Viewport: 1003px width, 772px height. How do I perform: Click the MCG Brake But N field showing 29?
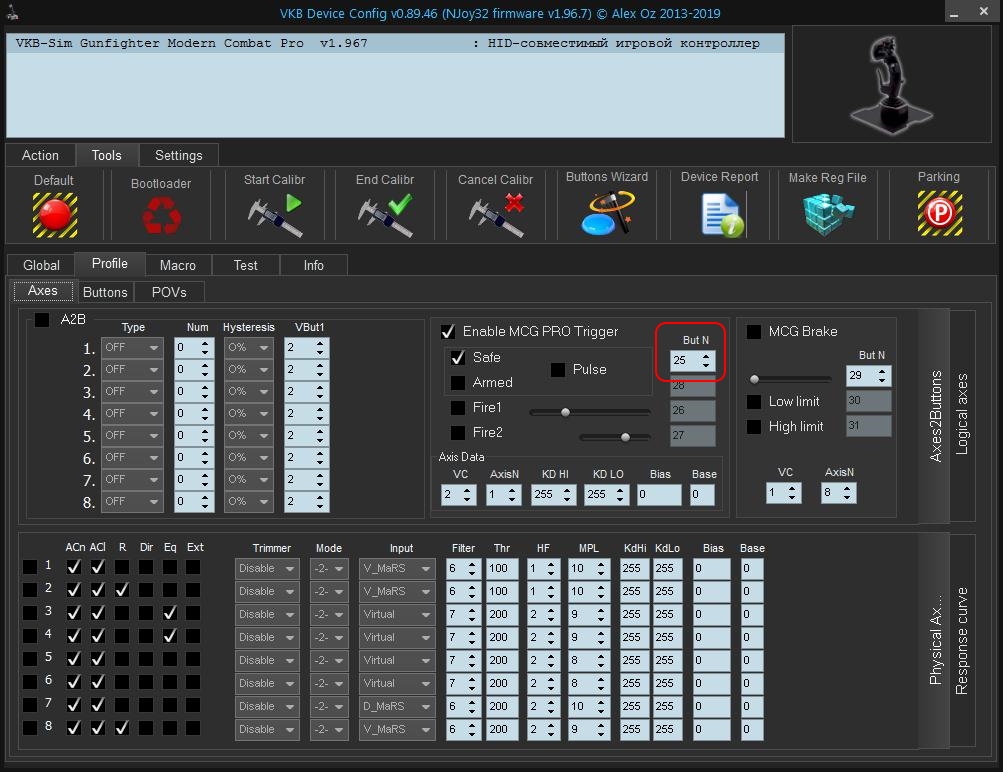click(x=869, y=376)
